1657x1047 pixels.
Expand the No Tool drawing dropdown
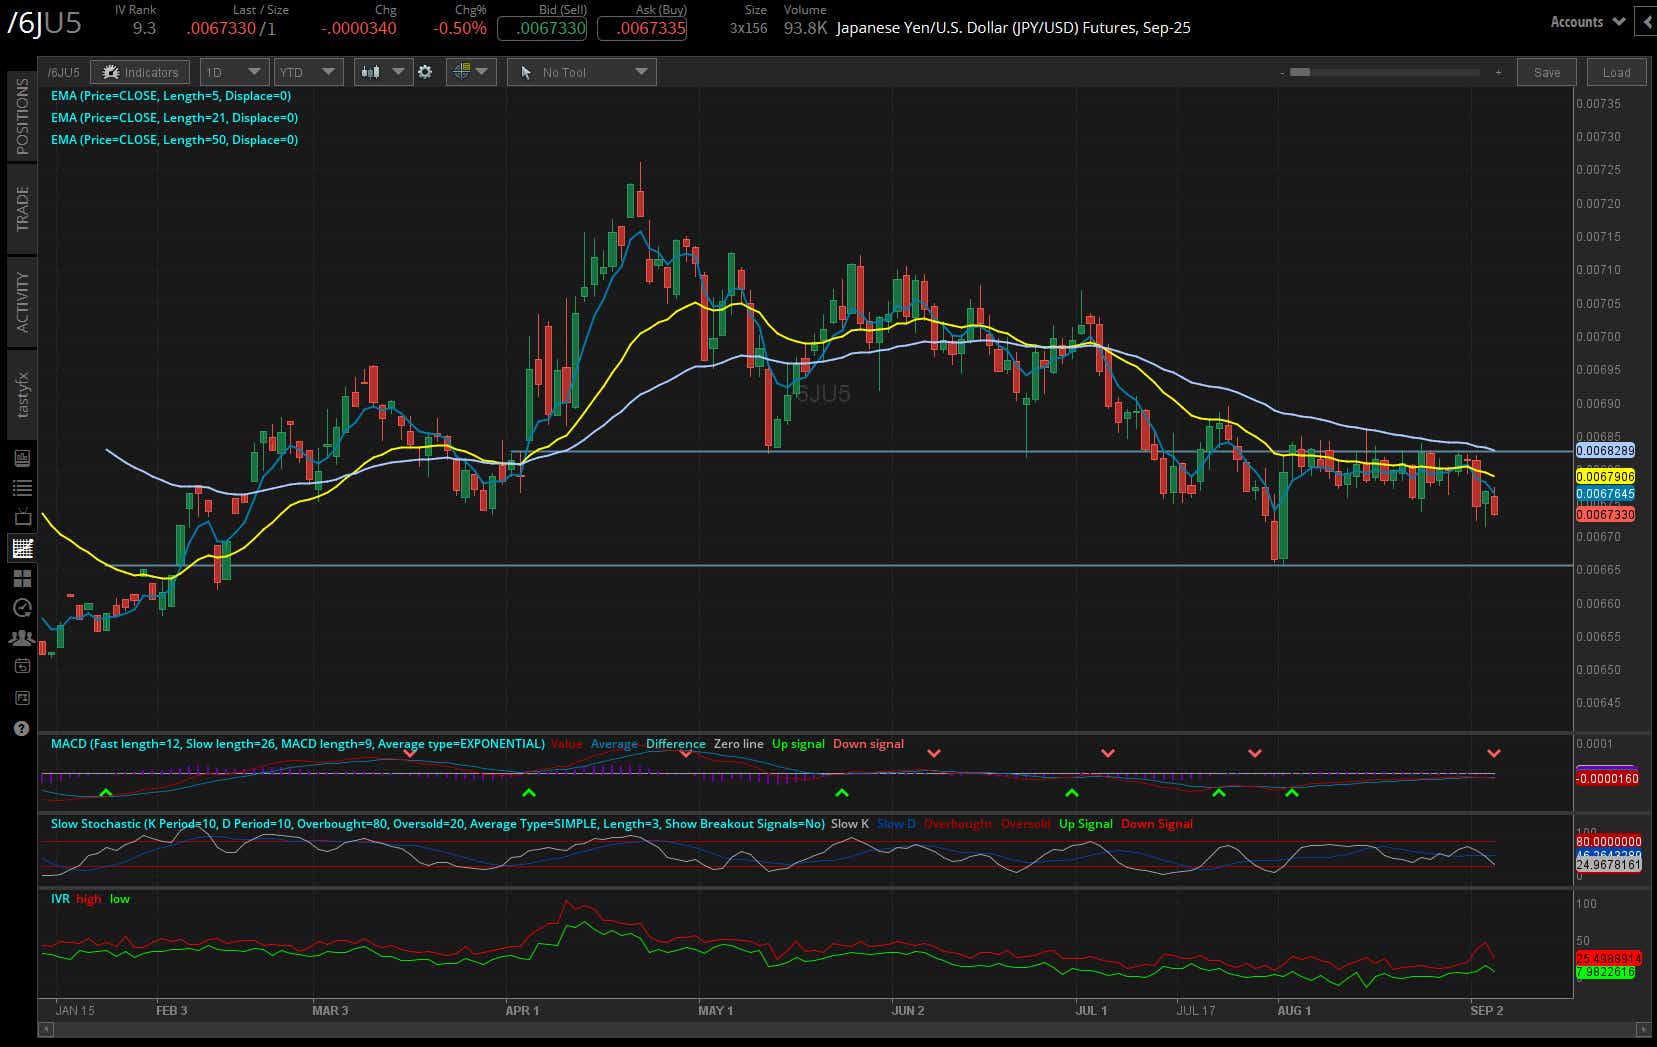(581, 71)
